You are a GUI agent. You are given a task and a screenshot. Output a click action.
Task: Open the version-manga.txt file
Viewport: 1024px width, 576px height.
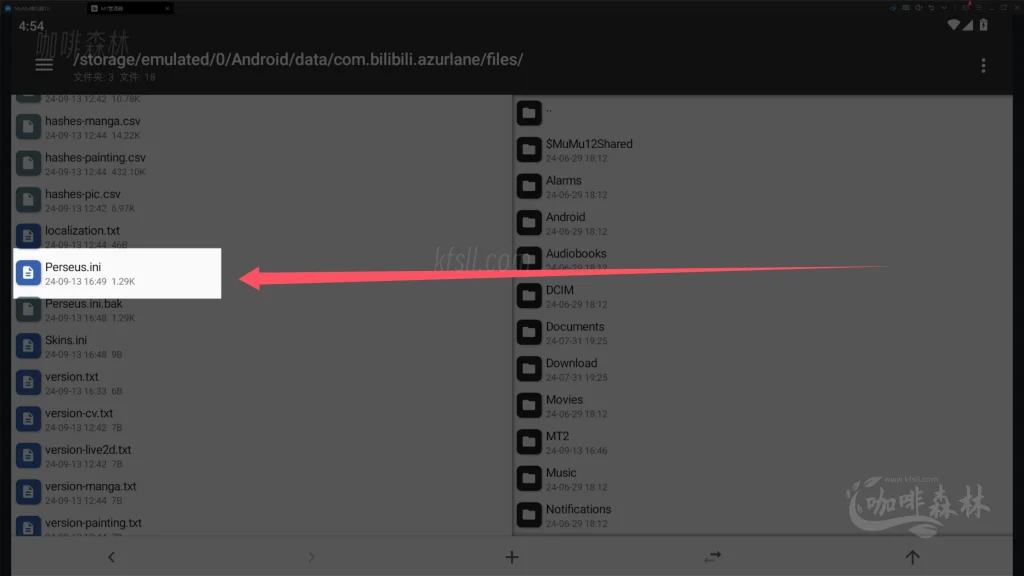(x=261, y=493)
